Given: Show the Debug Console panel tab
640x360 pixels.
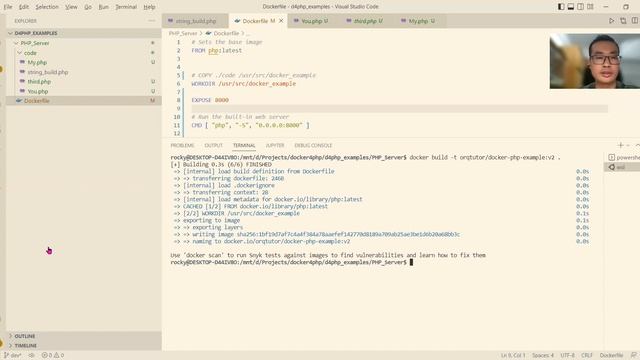Looking at the screenshot, I should tap(313, 145).
